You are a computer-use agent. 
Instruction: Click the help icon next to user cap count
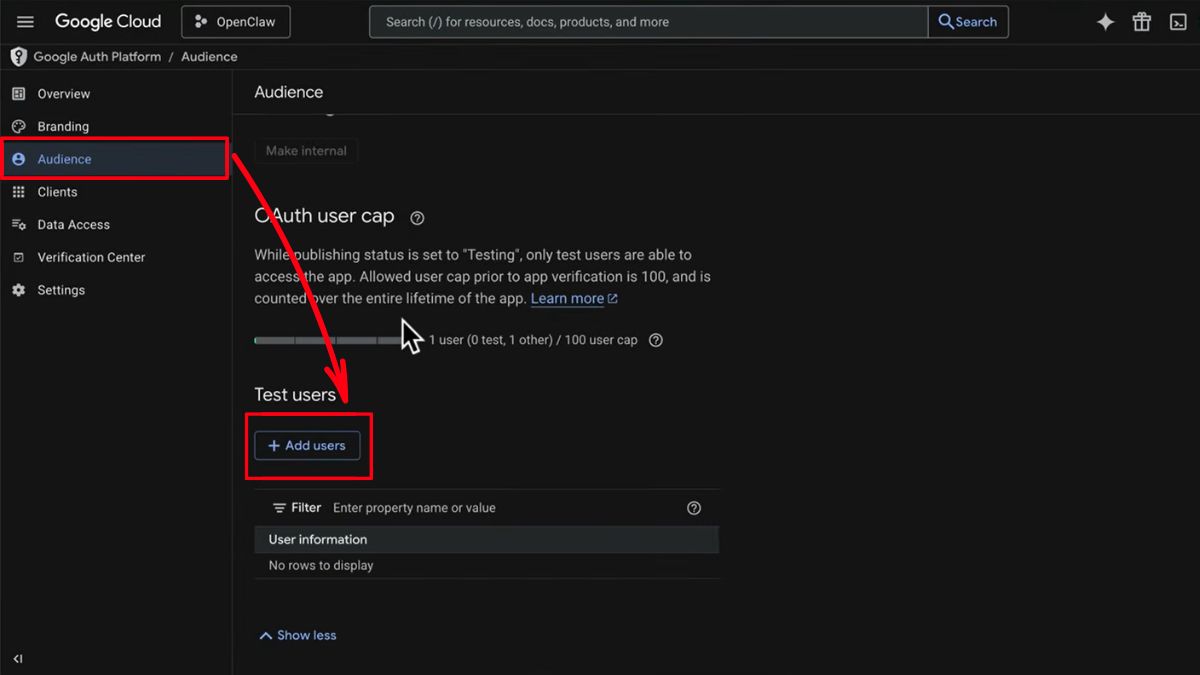click(x=655, y=340)
